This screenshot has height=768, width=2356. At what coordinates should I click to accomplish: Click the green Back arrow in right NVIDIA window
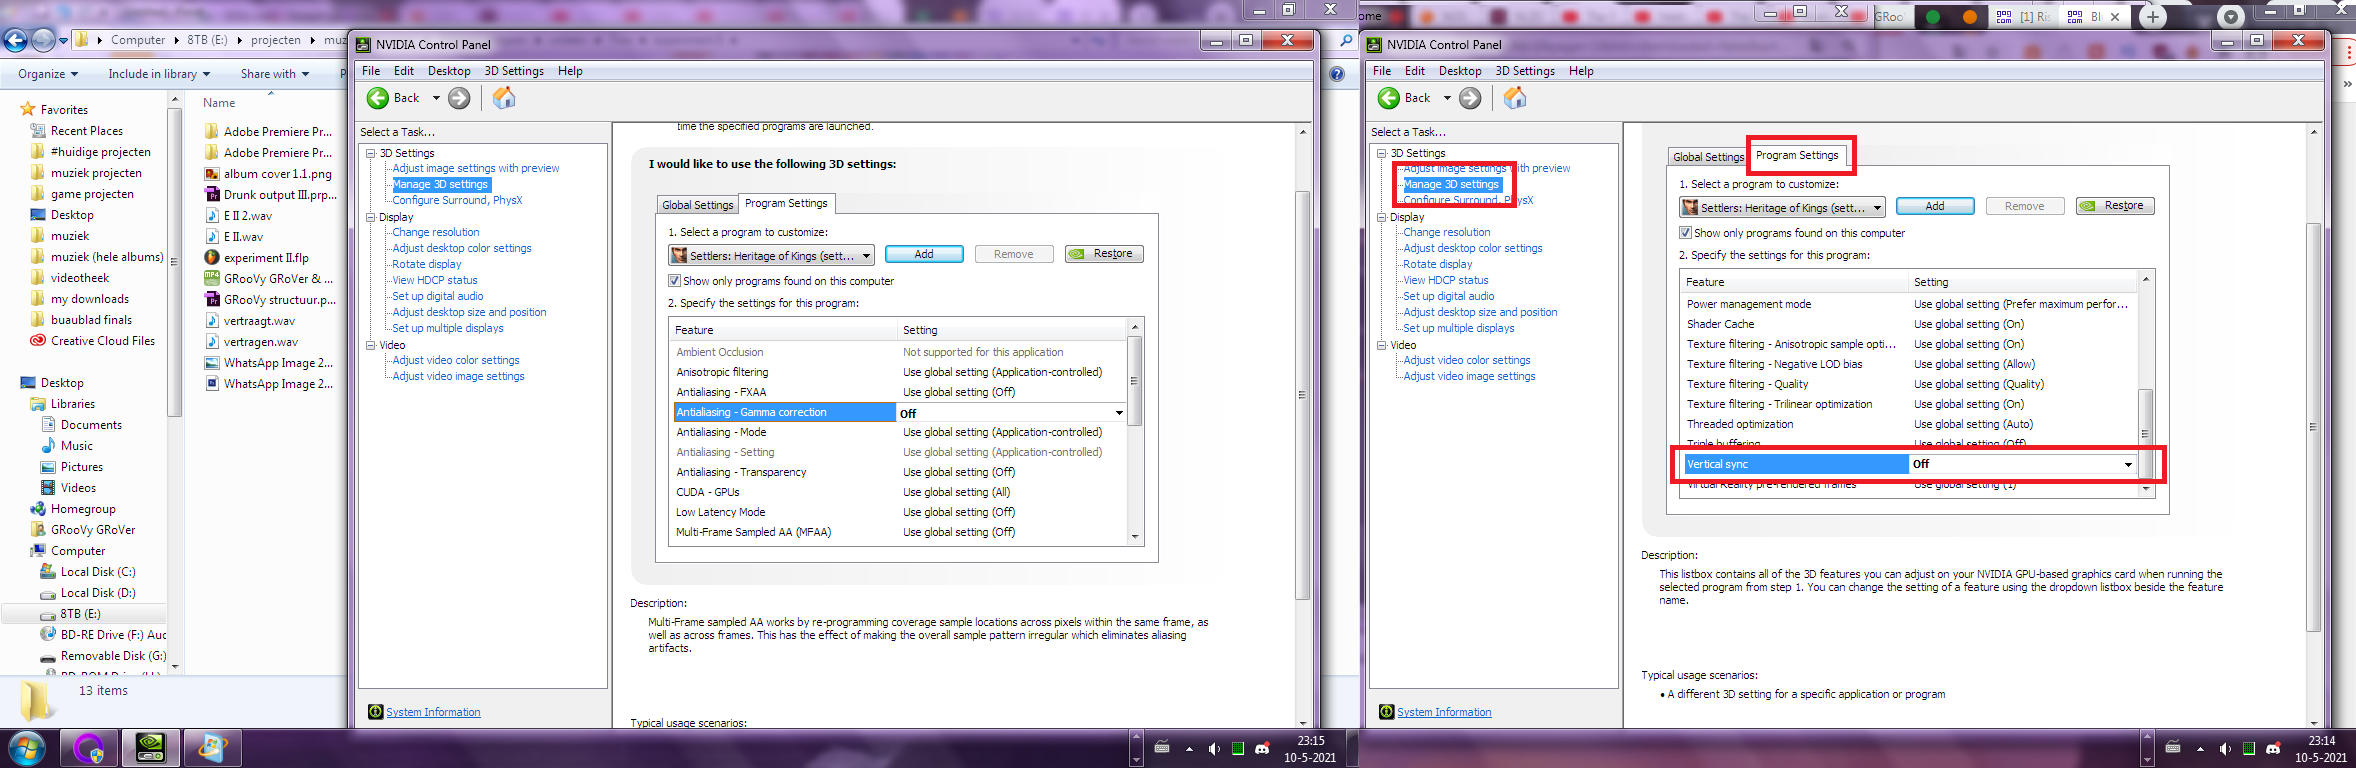click(x=1389, y=98)
